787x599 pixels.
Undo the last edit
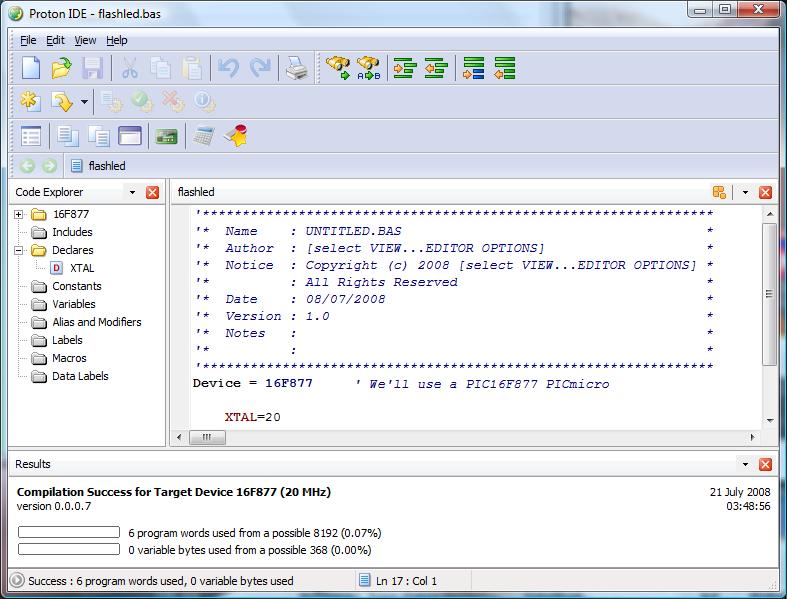point(228,68)
